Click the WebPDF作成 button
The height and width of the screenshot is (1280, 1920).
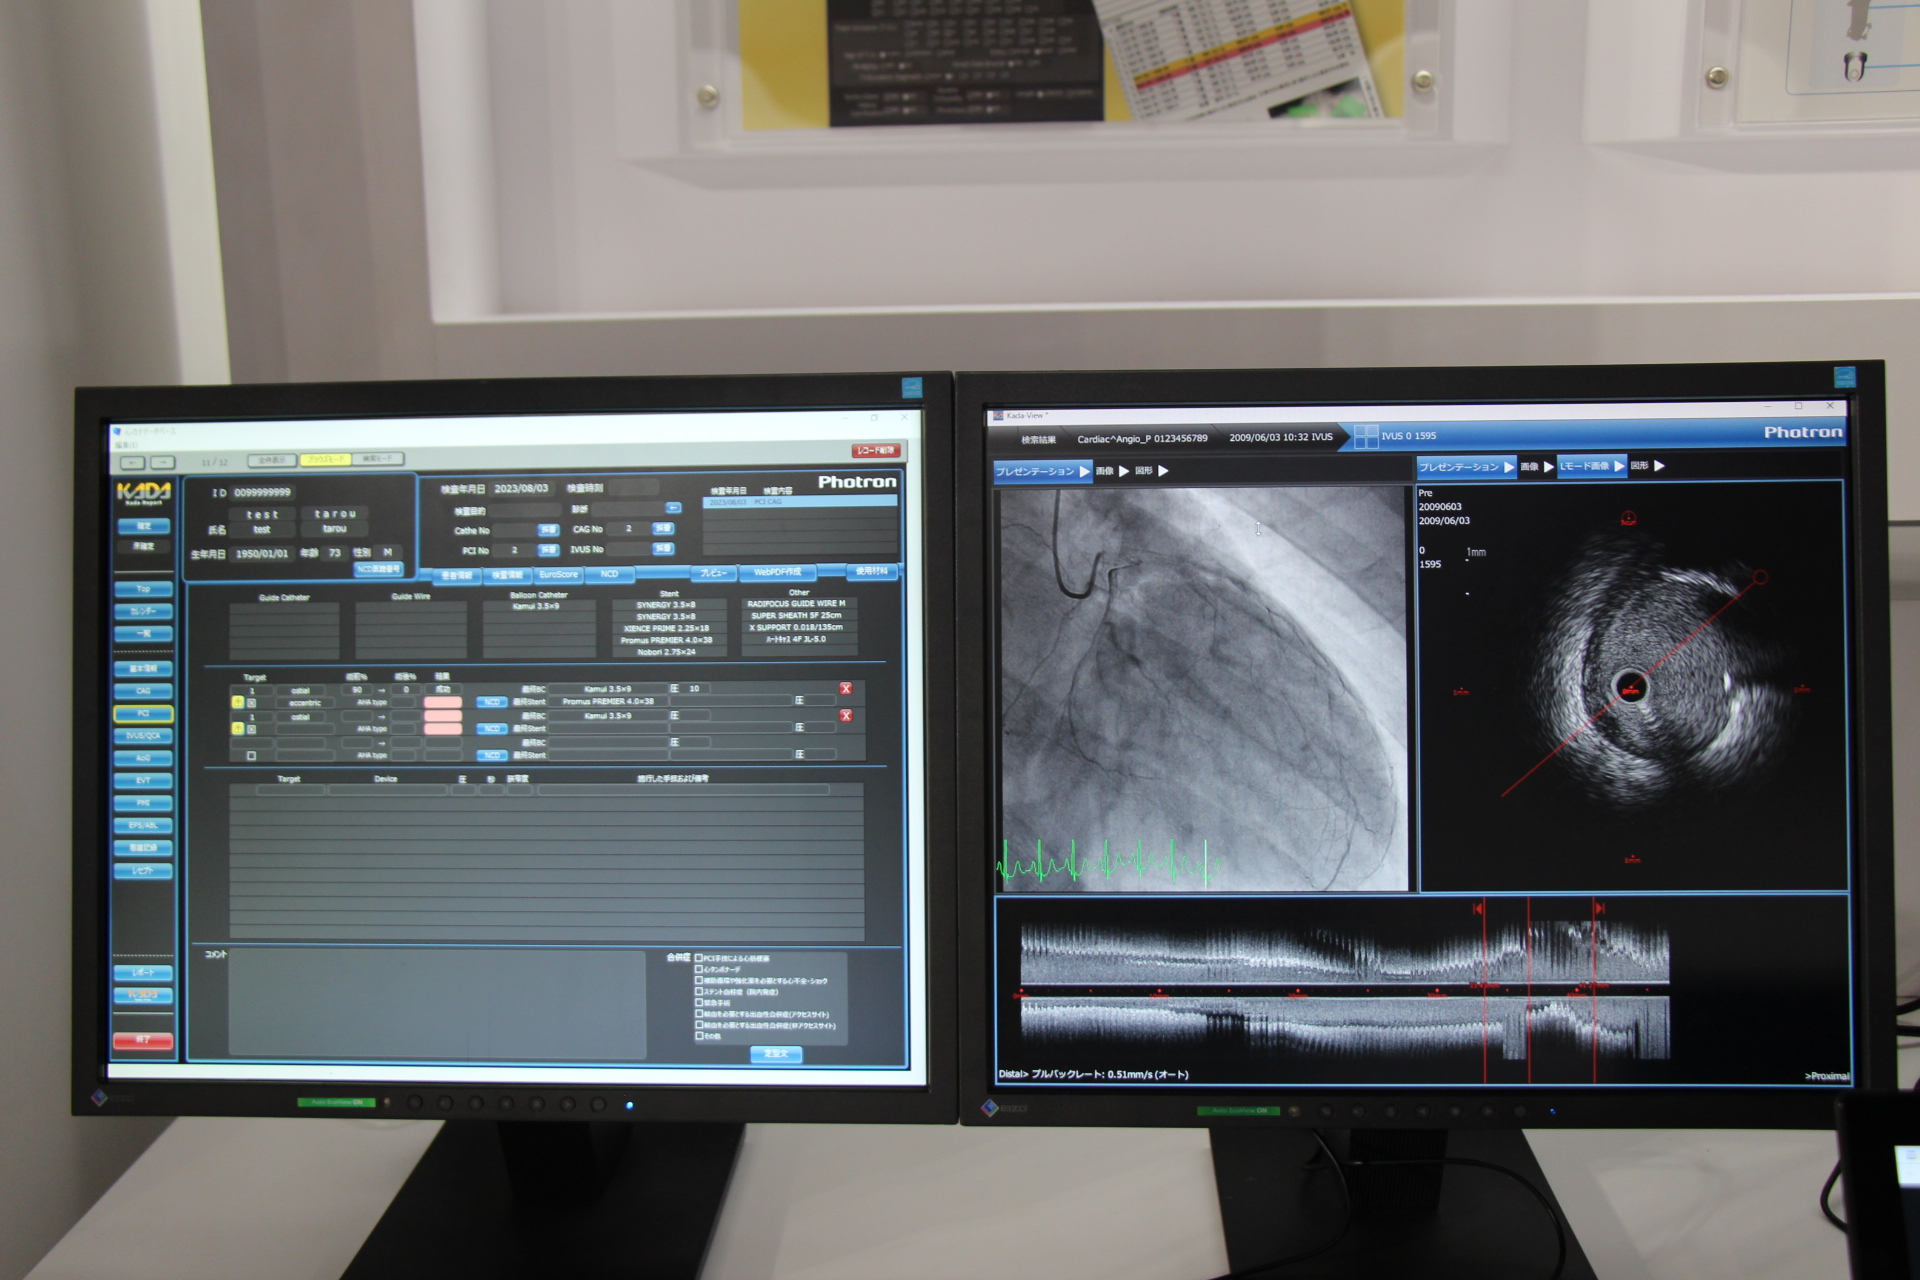[777, 573]
